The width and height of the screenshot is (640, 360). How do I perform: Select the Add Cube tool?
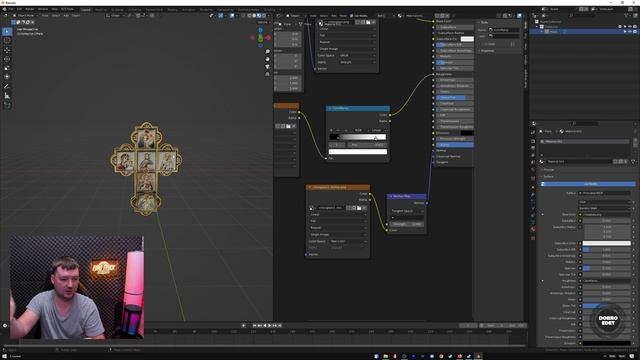pos(7,105)
